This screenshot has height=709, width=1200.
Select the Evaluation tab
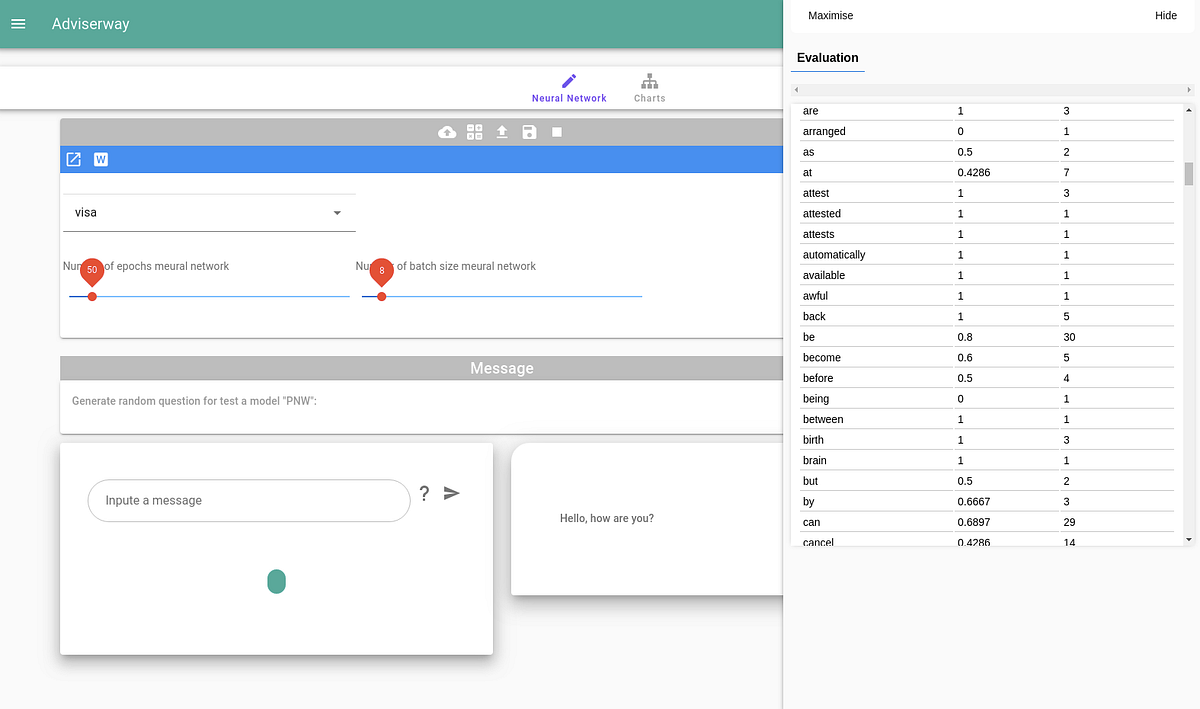point(827,58)
